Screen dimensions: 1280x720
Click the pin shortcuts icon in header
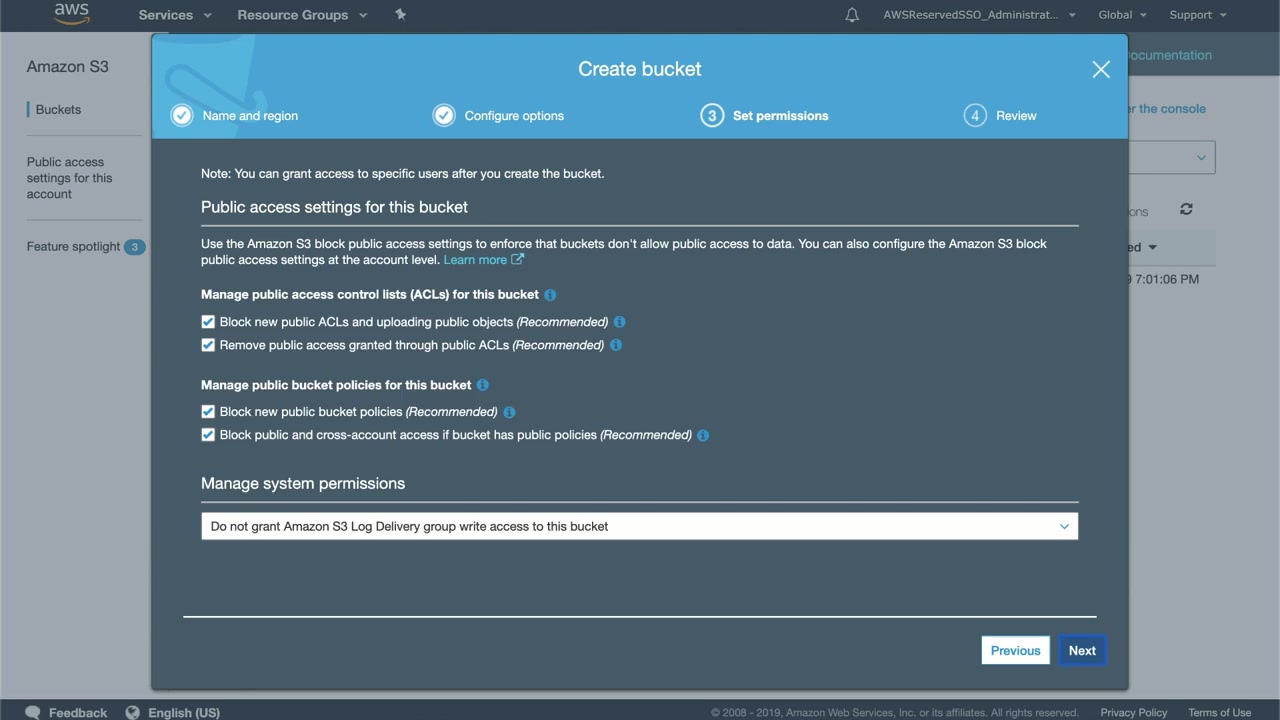click(401, 15)
